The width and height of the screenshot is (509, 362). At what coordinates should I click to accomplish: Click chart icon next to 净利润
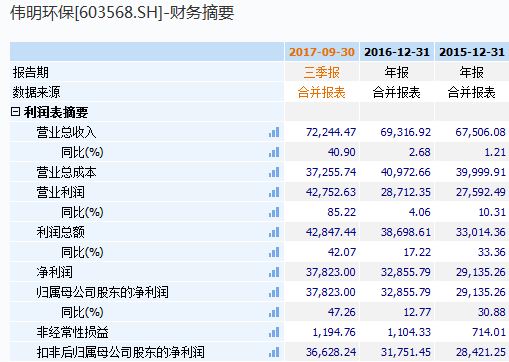click(x=274, y=272)
